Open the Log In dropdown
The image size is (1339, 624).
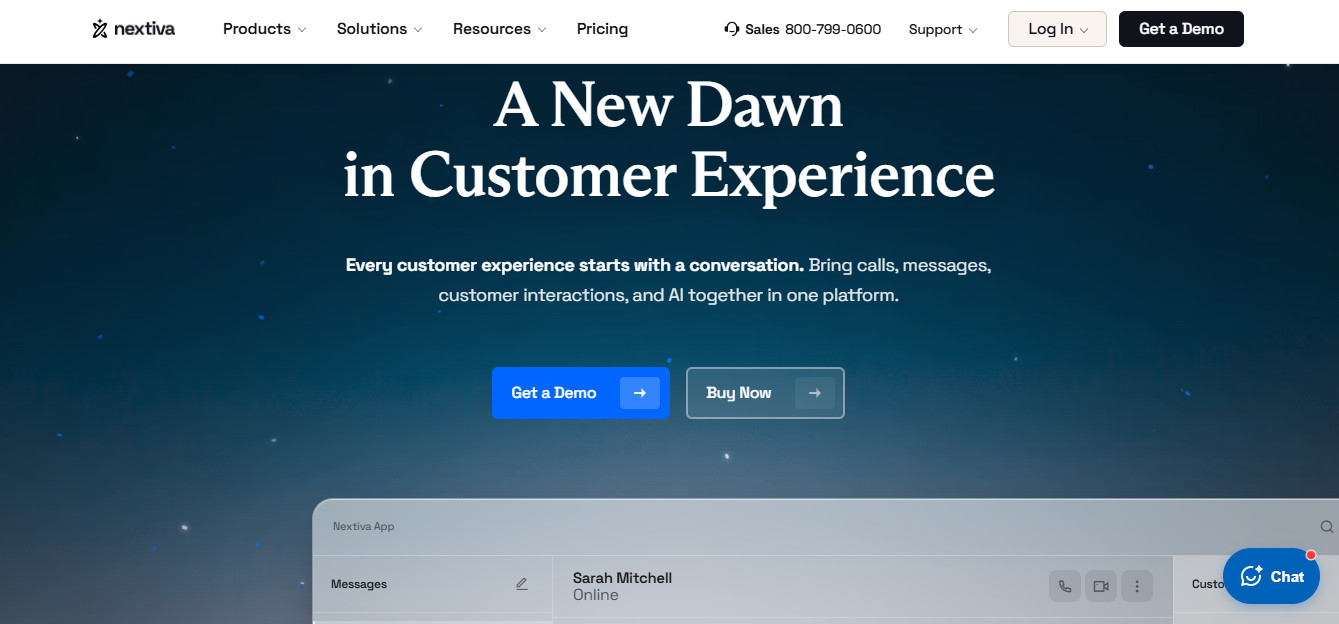coord(1057,29)
